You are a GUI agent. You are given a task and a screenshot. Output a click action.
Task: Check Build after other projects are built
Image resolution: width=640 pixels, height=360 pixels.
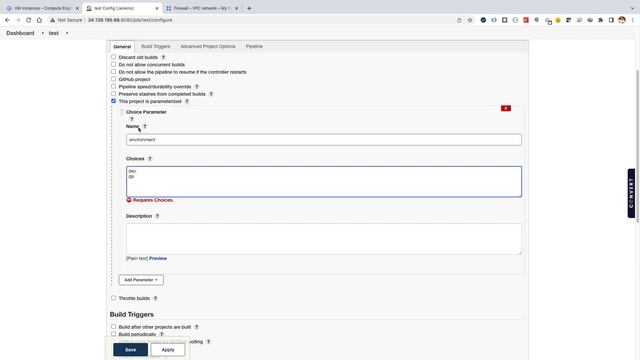[113, 327]
